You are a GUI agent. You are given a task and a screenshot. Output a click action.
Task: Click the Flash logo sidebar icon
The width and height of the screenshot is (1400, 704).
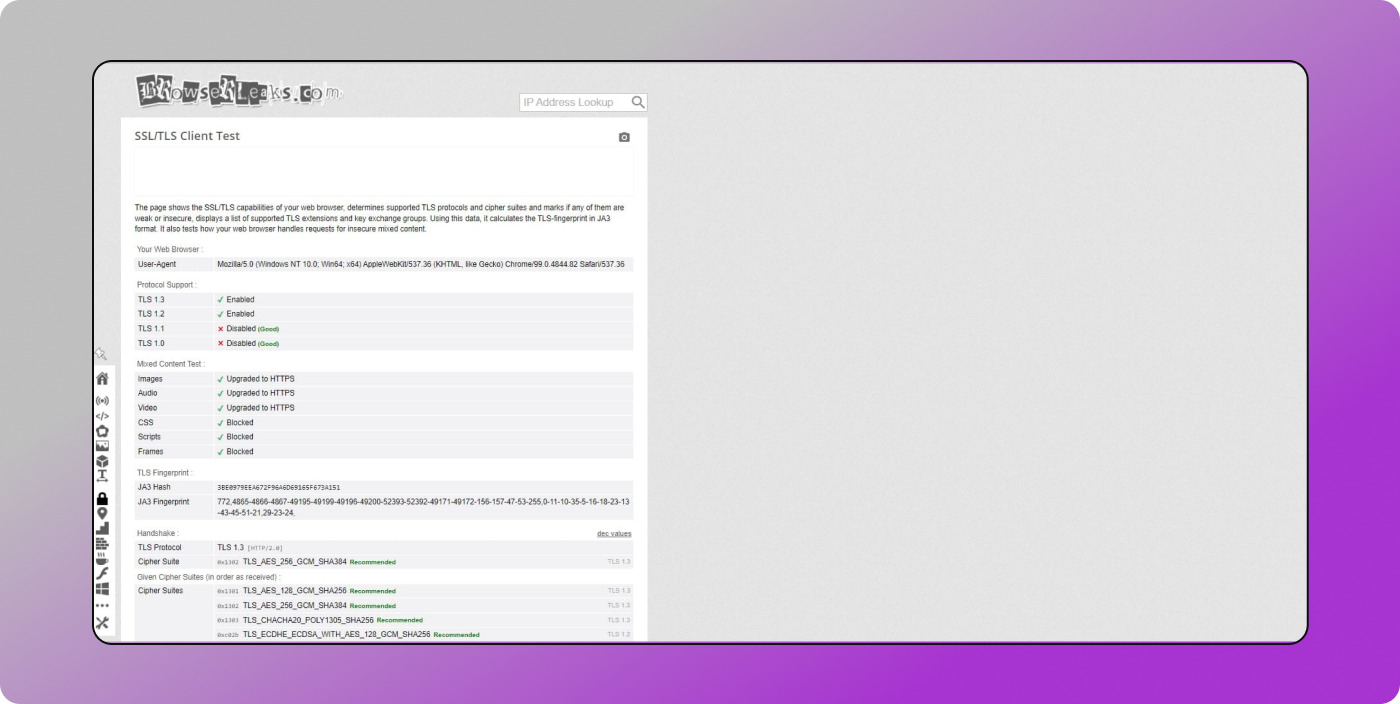coord(102,573)
